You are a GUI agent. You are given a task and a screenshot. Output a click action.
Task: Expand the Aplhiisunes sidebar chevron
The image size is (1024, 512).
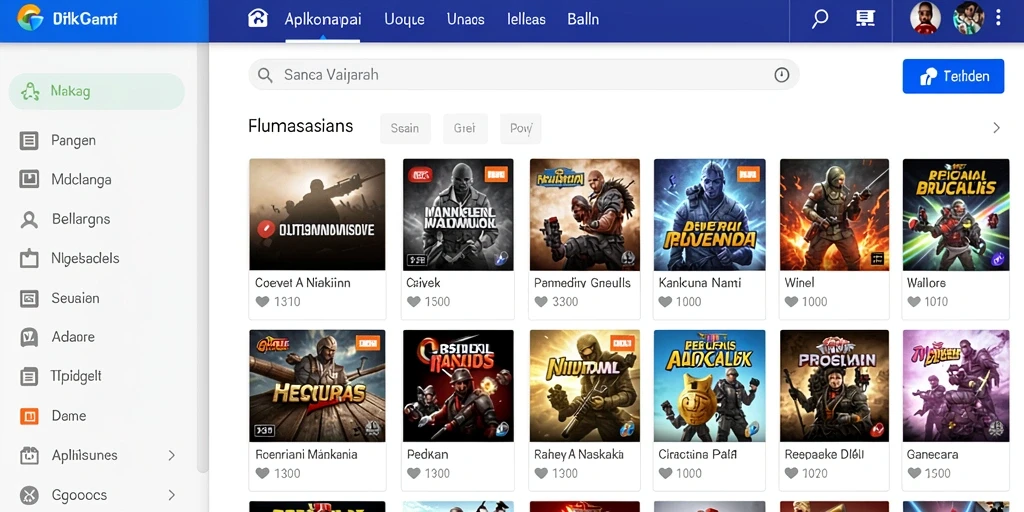point(172,455)
